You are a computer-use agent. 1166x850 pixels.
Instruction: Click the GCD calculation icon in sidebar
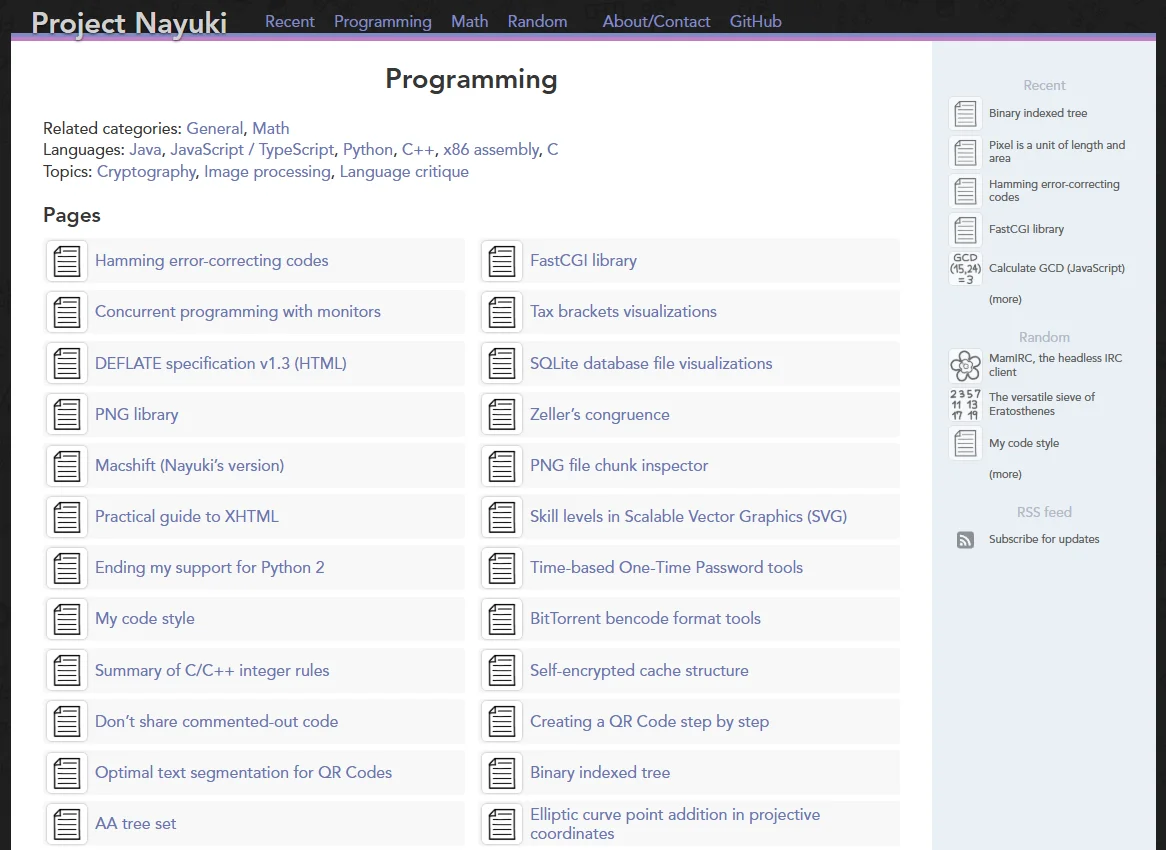(965, 268)
